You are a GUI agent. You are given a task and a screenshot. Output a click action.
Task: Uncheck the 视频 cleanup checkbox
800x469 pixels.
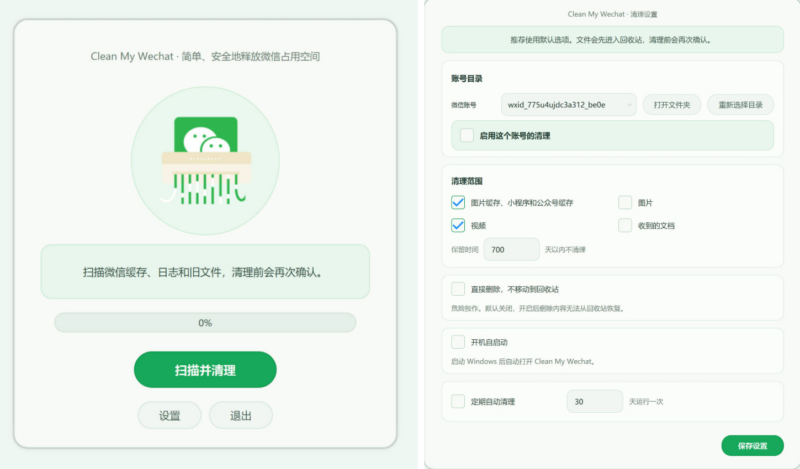pos(458,225)
